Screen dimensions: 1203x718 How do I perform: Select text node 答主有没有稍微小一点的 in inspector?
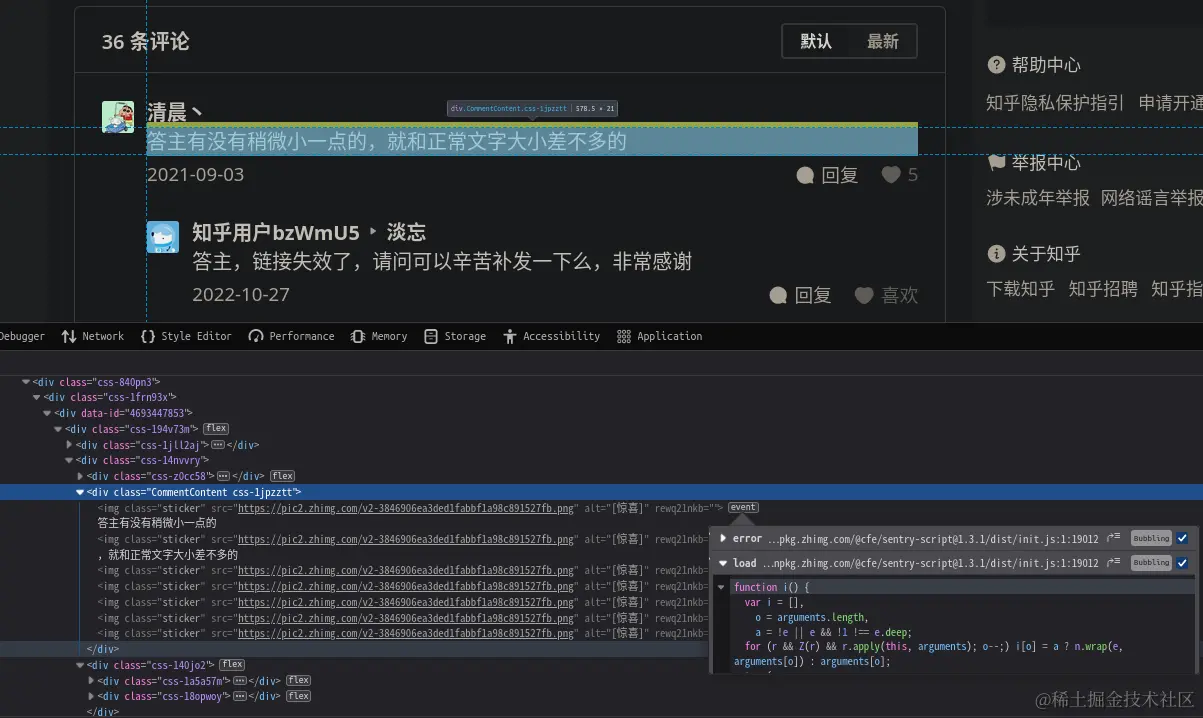156,523
